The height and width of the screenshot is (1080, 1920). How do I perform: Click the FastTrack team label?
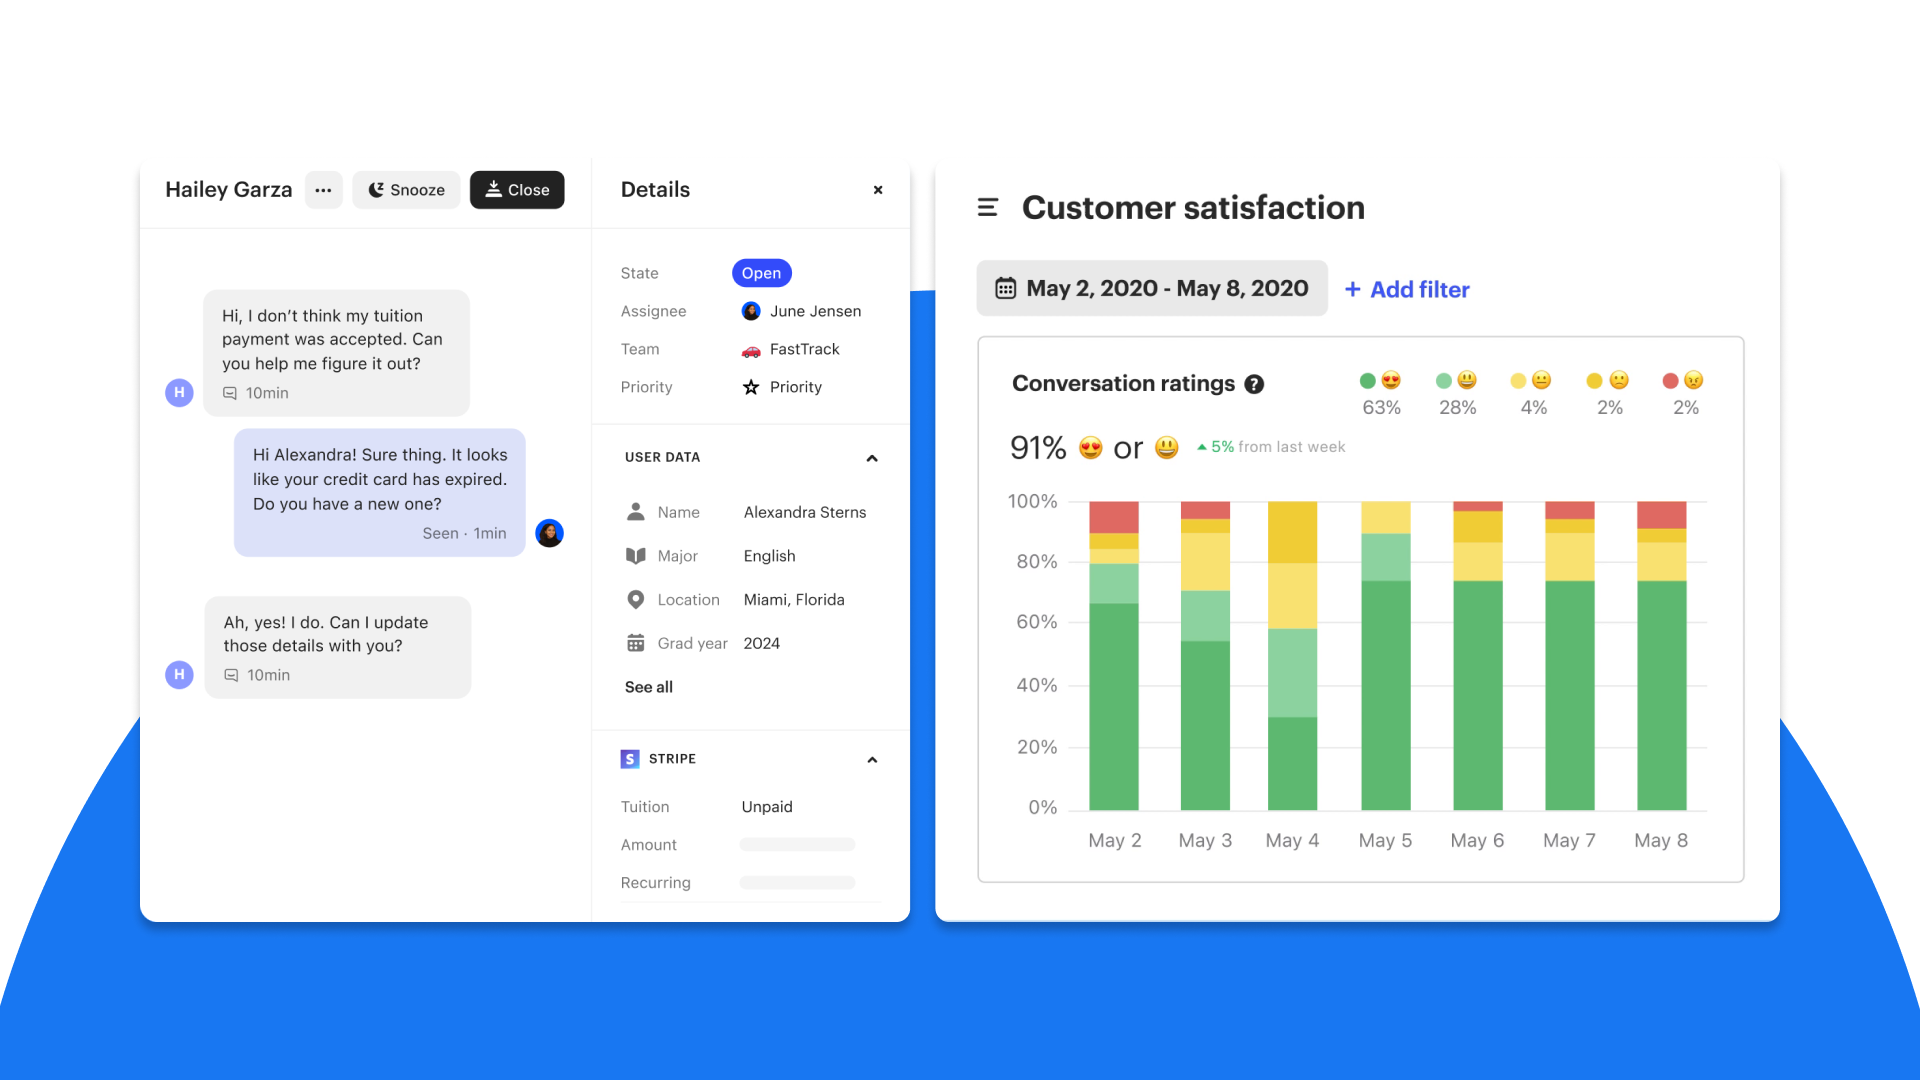coord(803,348)
